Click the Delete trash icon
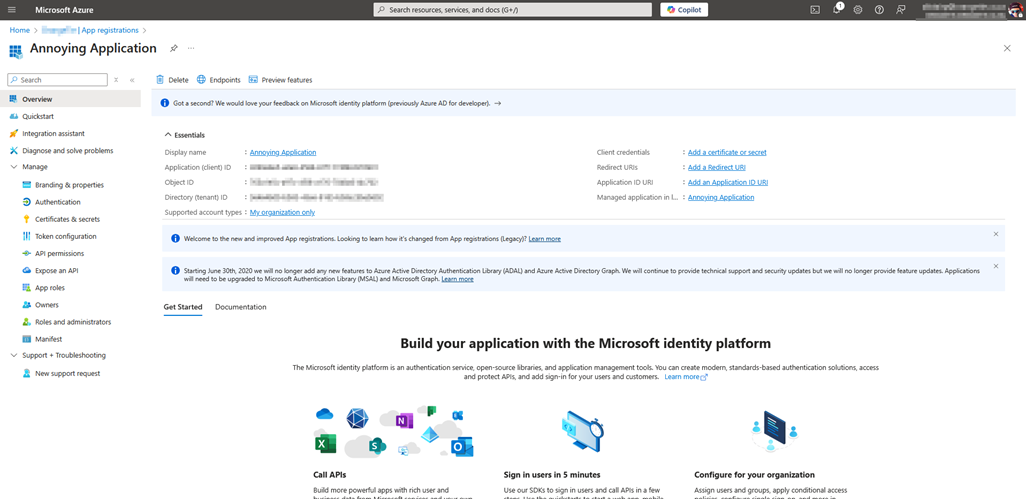Screen dimensions: 1026x499 tap(160, 80)
